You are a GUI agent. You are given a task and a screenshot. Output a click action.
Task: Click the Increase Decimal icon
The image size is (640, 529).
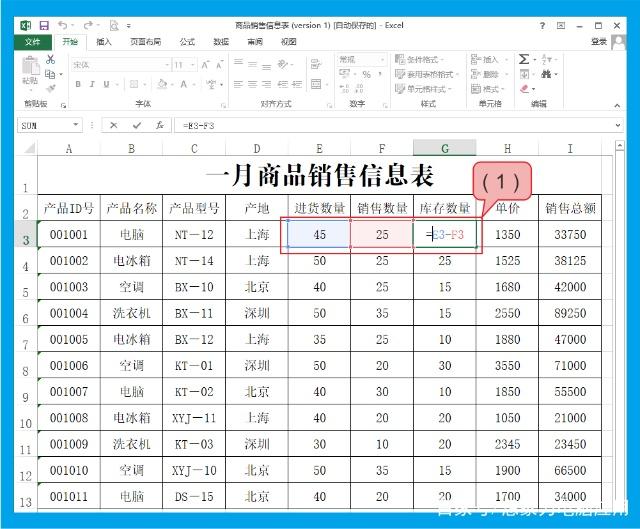pos(344,88)
